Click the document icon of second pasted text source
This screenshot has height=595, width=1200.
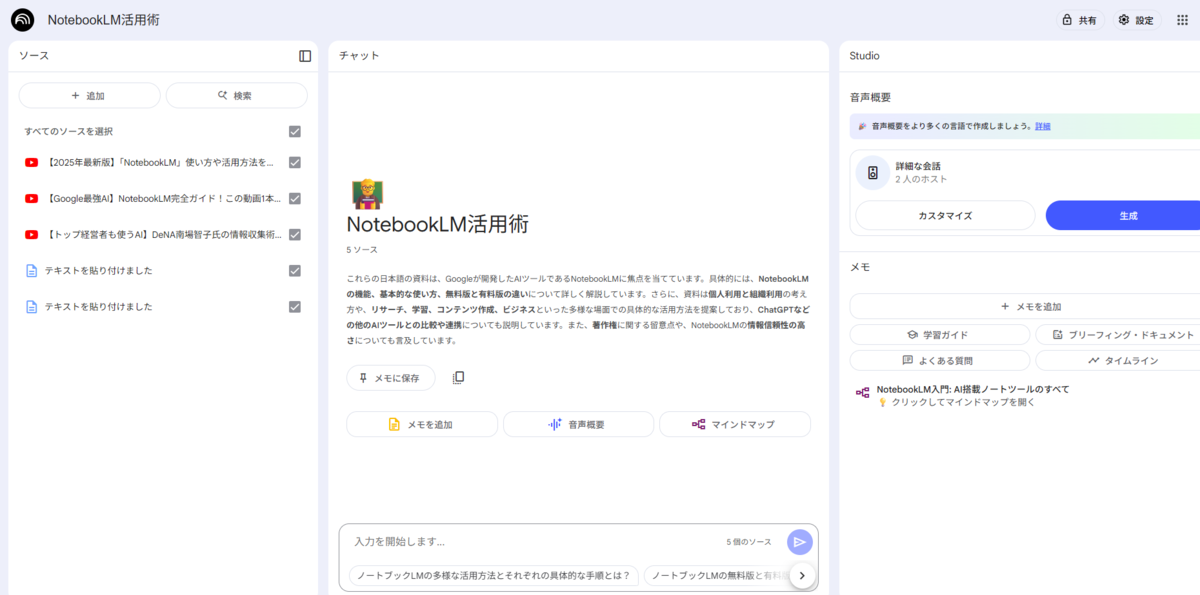32,306
